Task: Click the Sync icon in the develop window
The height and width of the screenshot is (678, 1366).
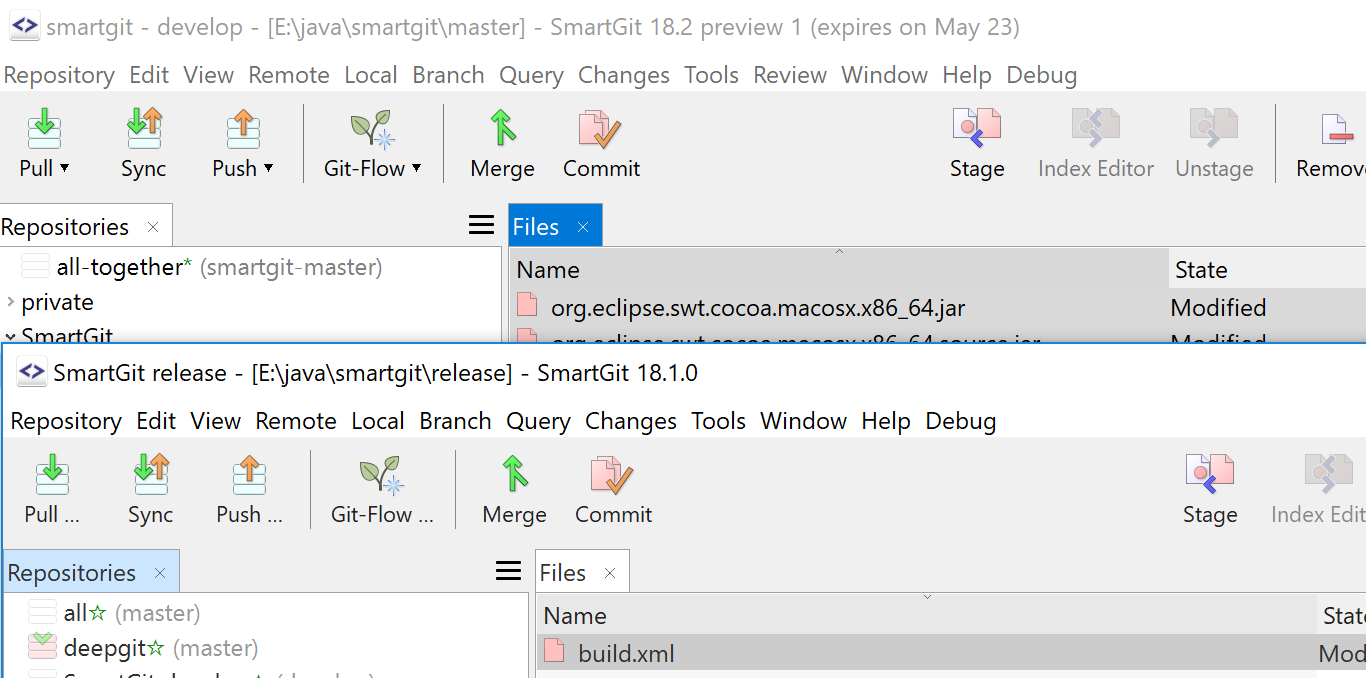Action: click(144, 128)
